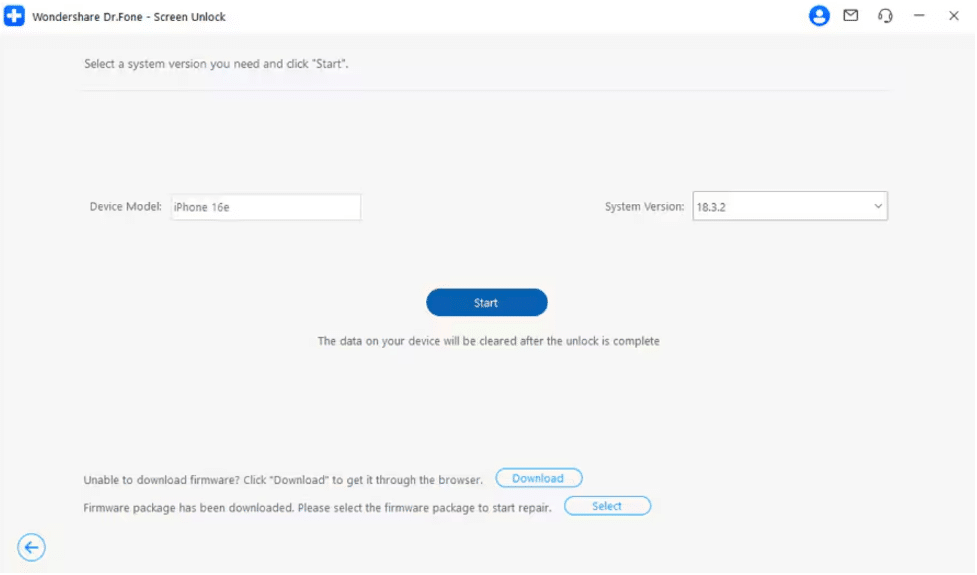The width and height of the screenshot is (977, 575).
Task: Click the Dr.Fone app logo icon
Action: (x=14, y=16)
